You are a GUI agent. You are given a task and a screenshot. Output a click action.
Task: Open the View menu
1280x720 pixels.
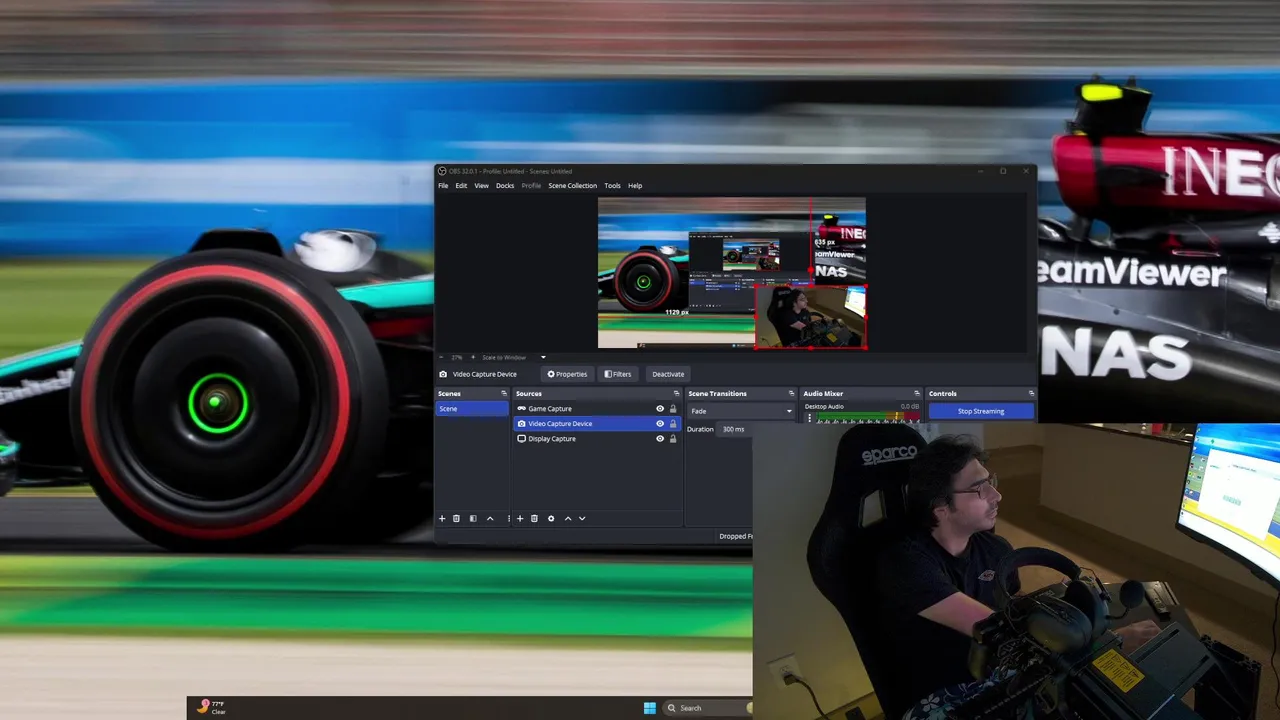[x=481, y=185]
